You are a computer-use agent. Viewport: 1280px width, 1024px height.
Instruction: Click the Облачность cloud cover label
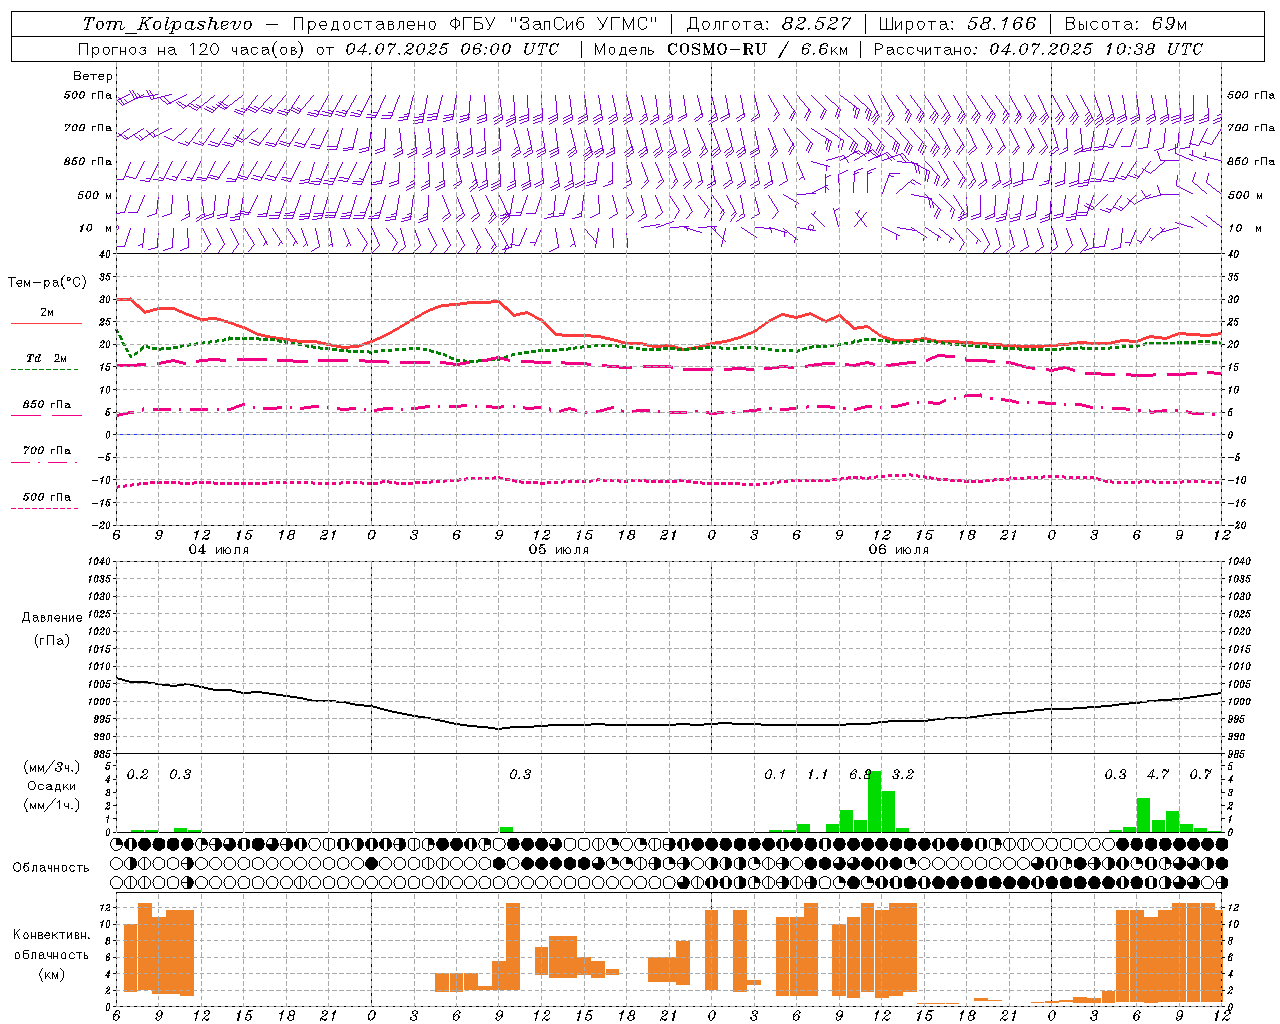coord(51,867)
